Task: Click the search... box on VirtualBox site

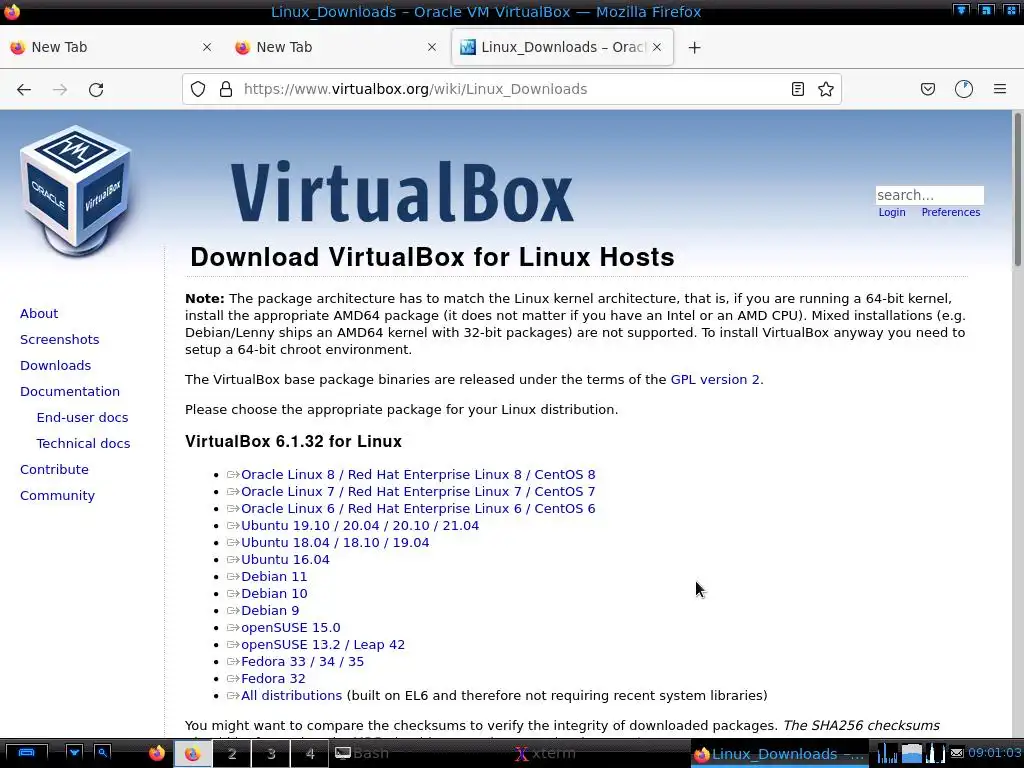Action: (x=929, y=195)
